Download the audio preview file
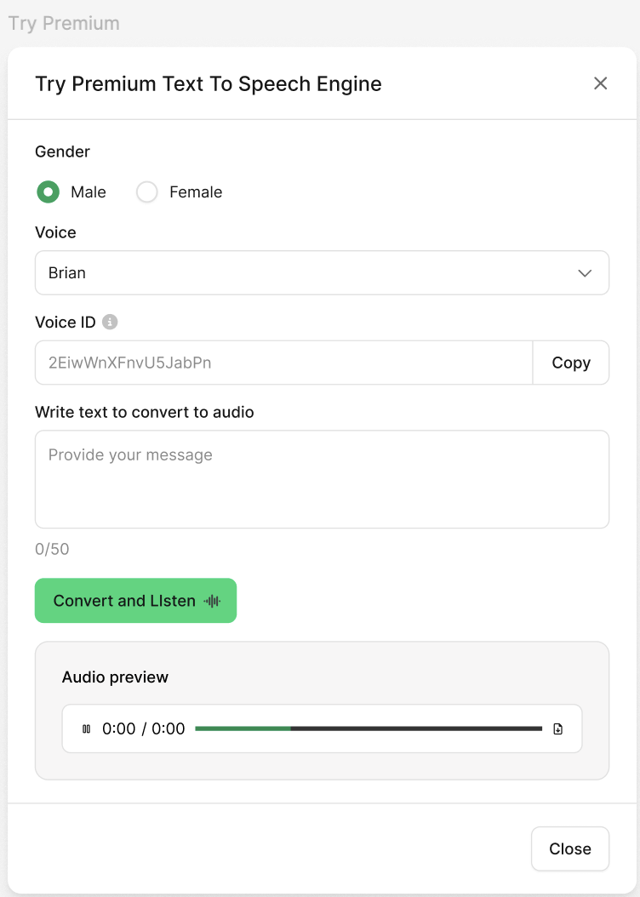Screen dimensions: 640x897 (x=558, y=729)
